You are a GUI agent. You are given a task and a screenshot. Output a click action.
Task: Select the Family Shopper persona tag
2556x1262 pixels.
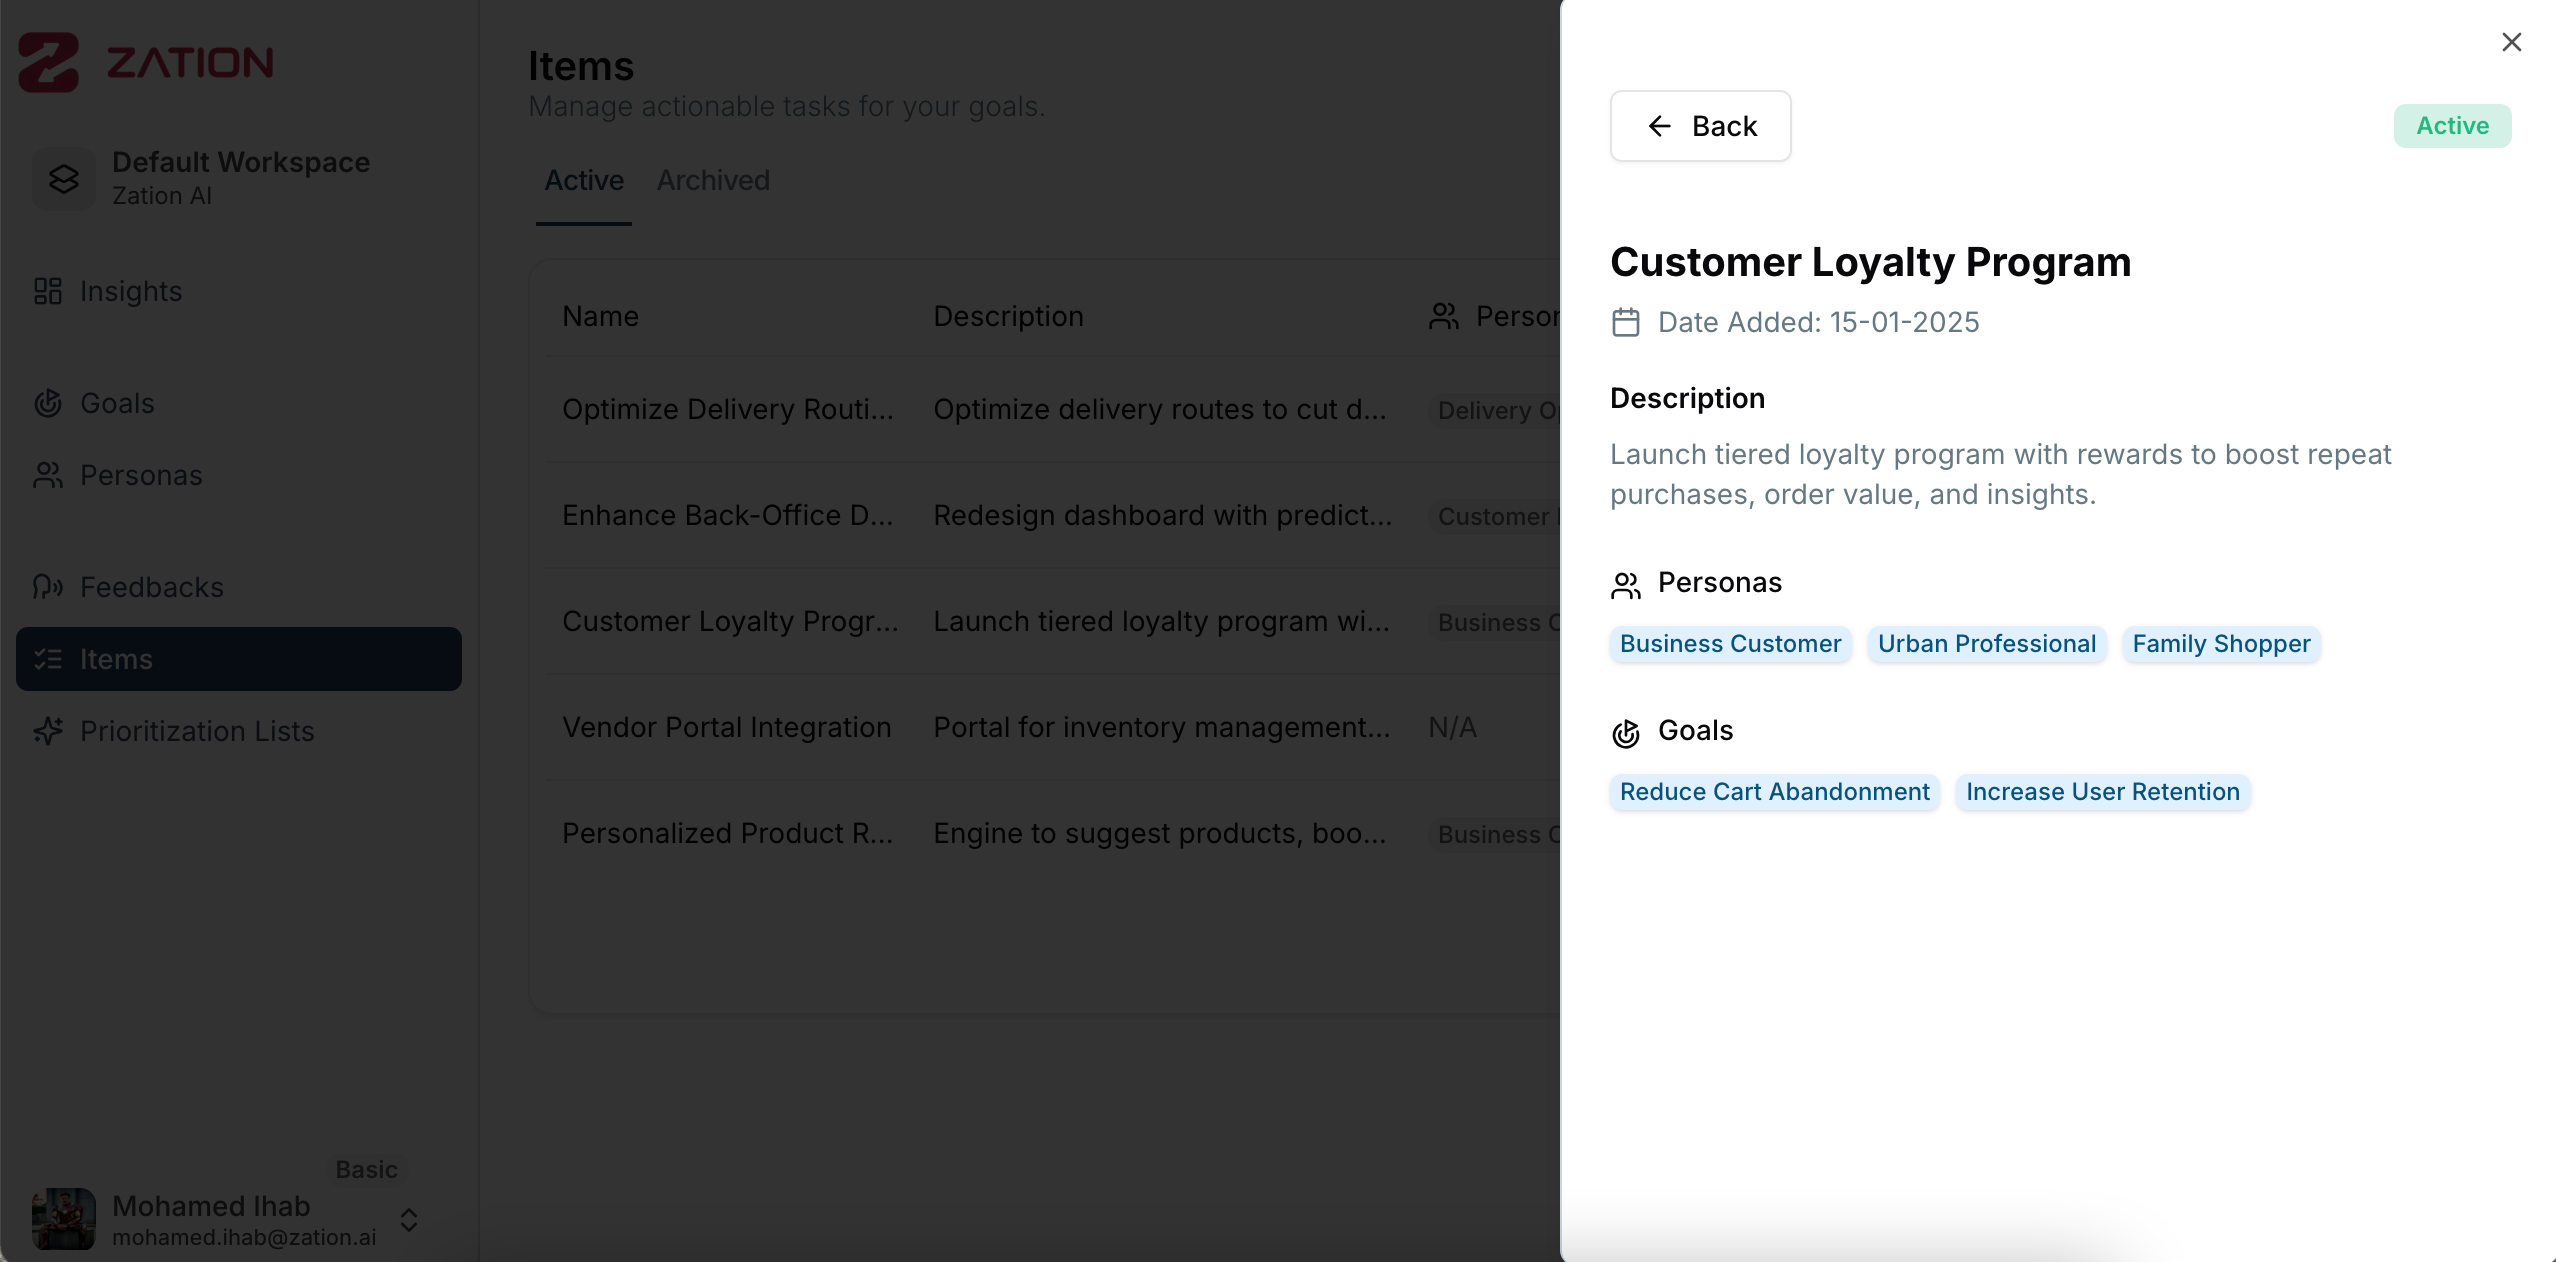(2221, 644)
